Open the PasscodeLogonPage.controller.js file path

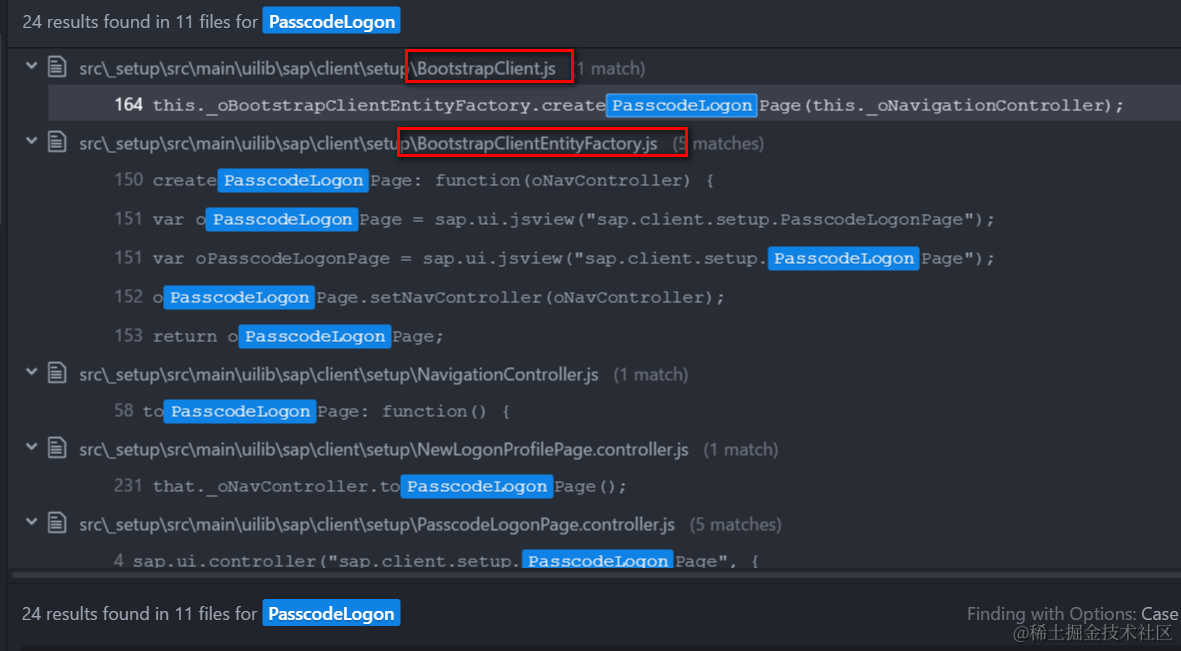377,524
